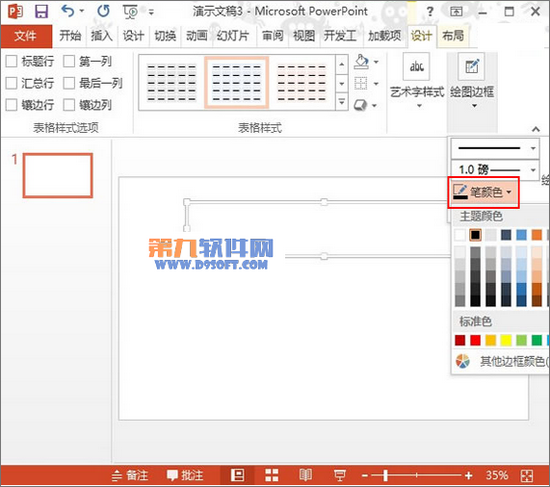Switch to the 开始 (Home) tab

pos(70,36)
